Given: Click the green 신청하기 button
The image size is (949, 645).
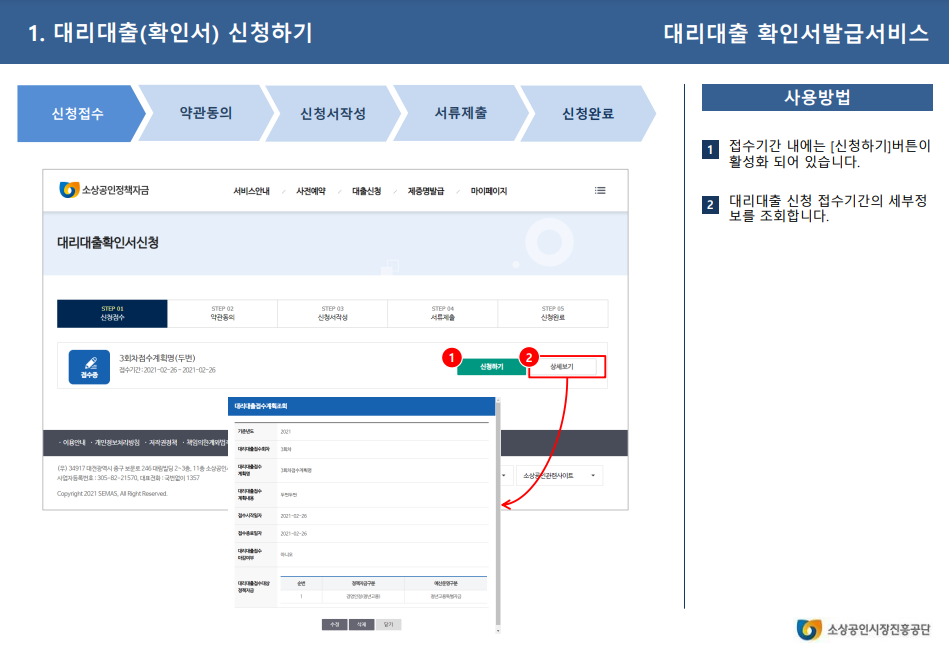Looking at the screenshot, I should [x=491, y=367].
